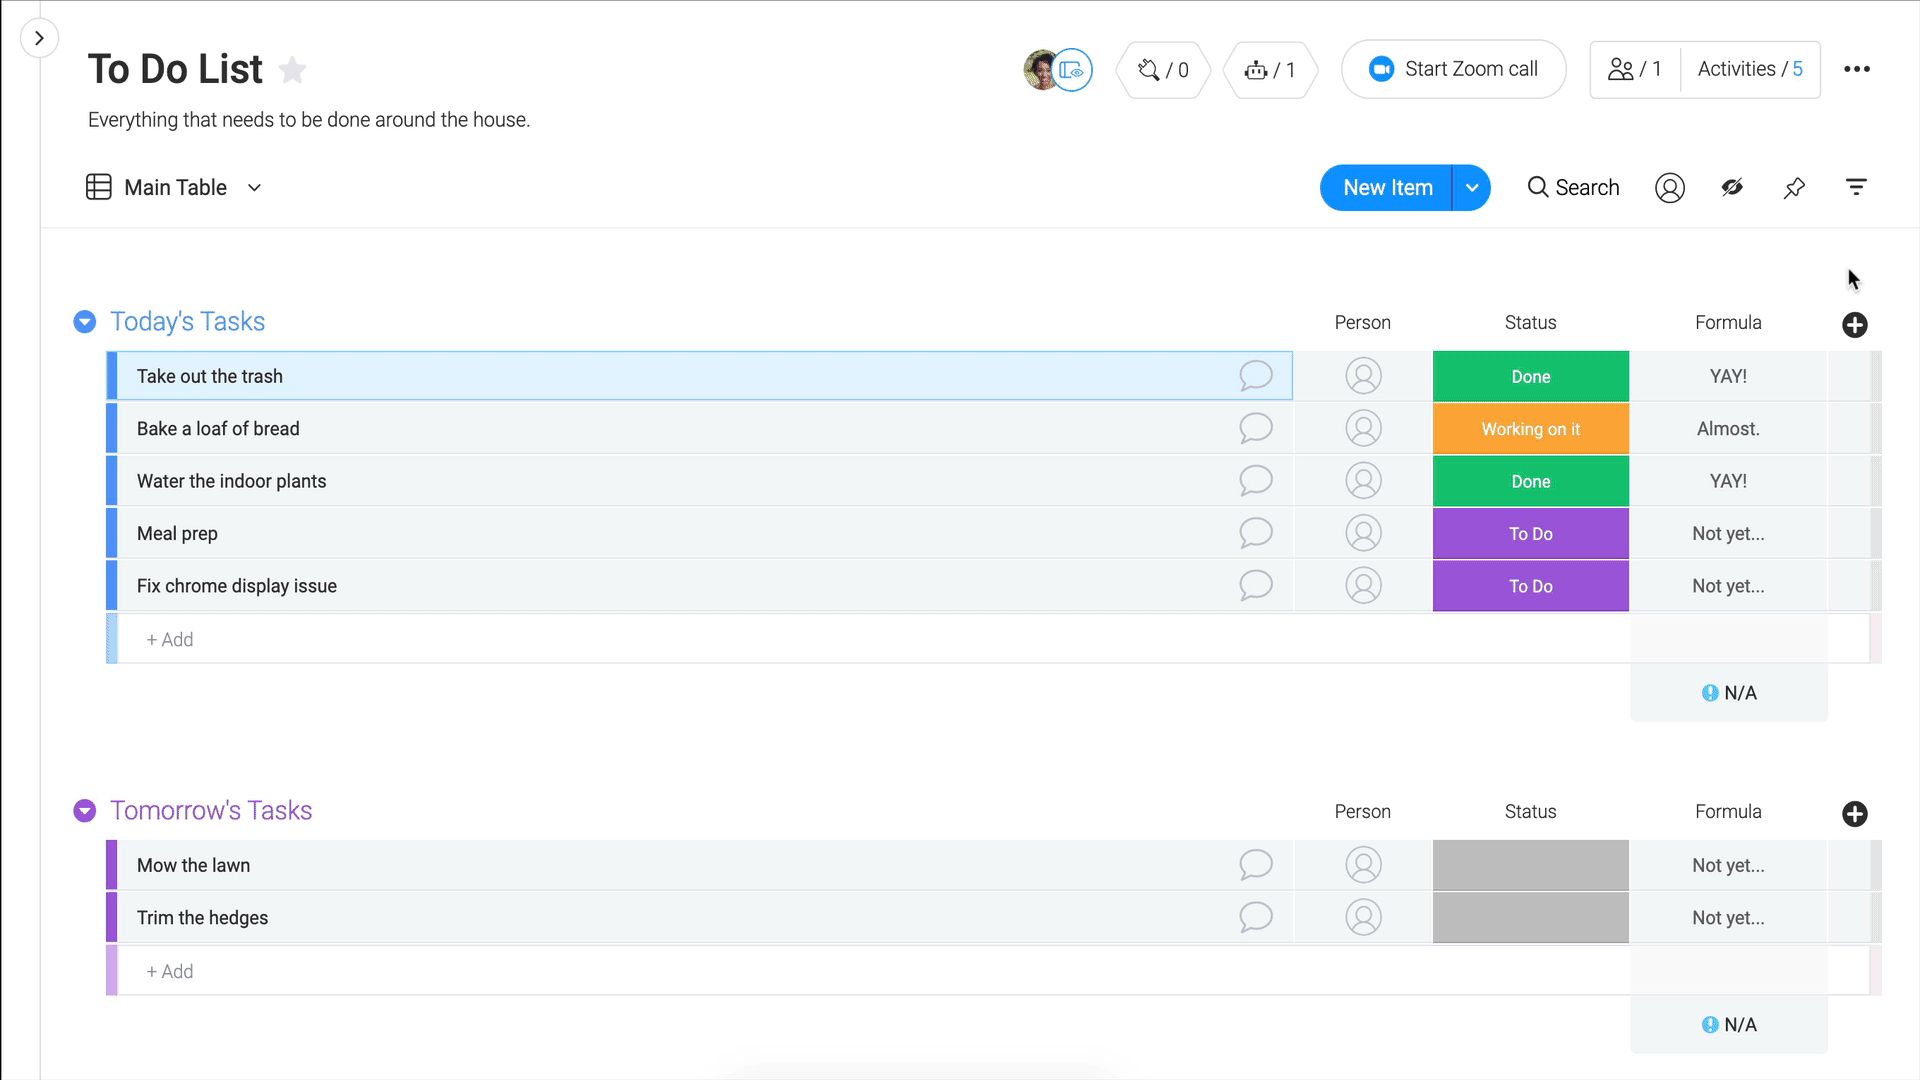Open conversation for Water the indoor plants
This screenshot has height=1080, width=1920.
(1256, 481)
